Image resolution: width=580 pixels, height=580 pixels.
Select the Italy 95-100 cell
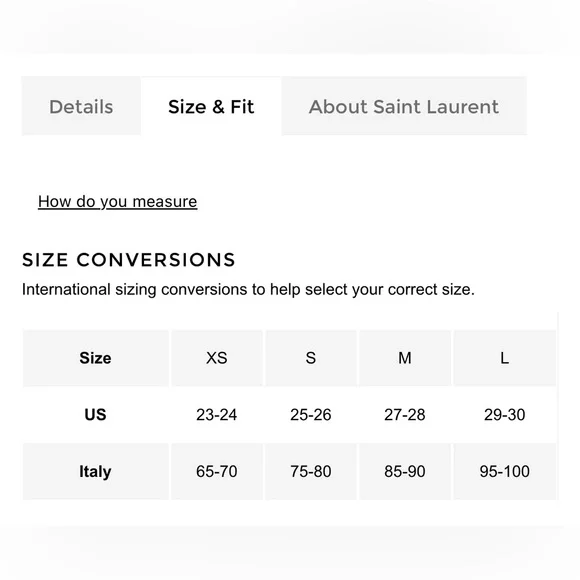coord(505,471)
